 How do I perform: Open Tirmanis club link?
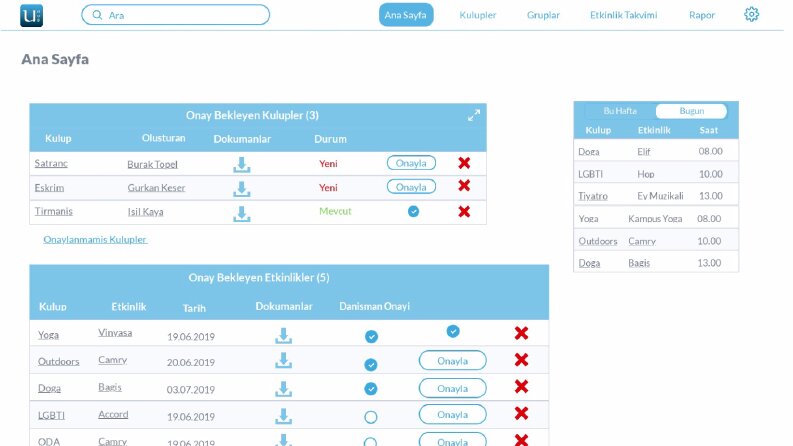tap(54, 211)
